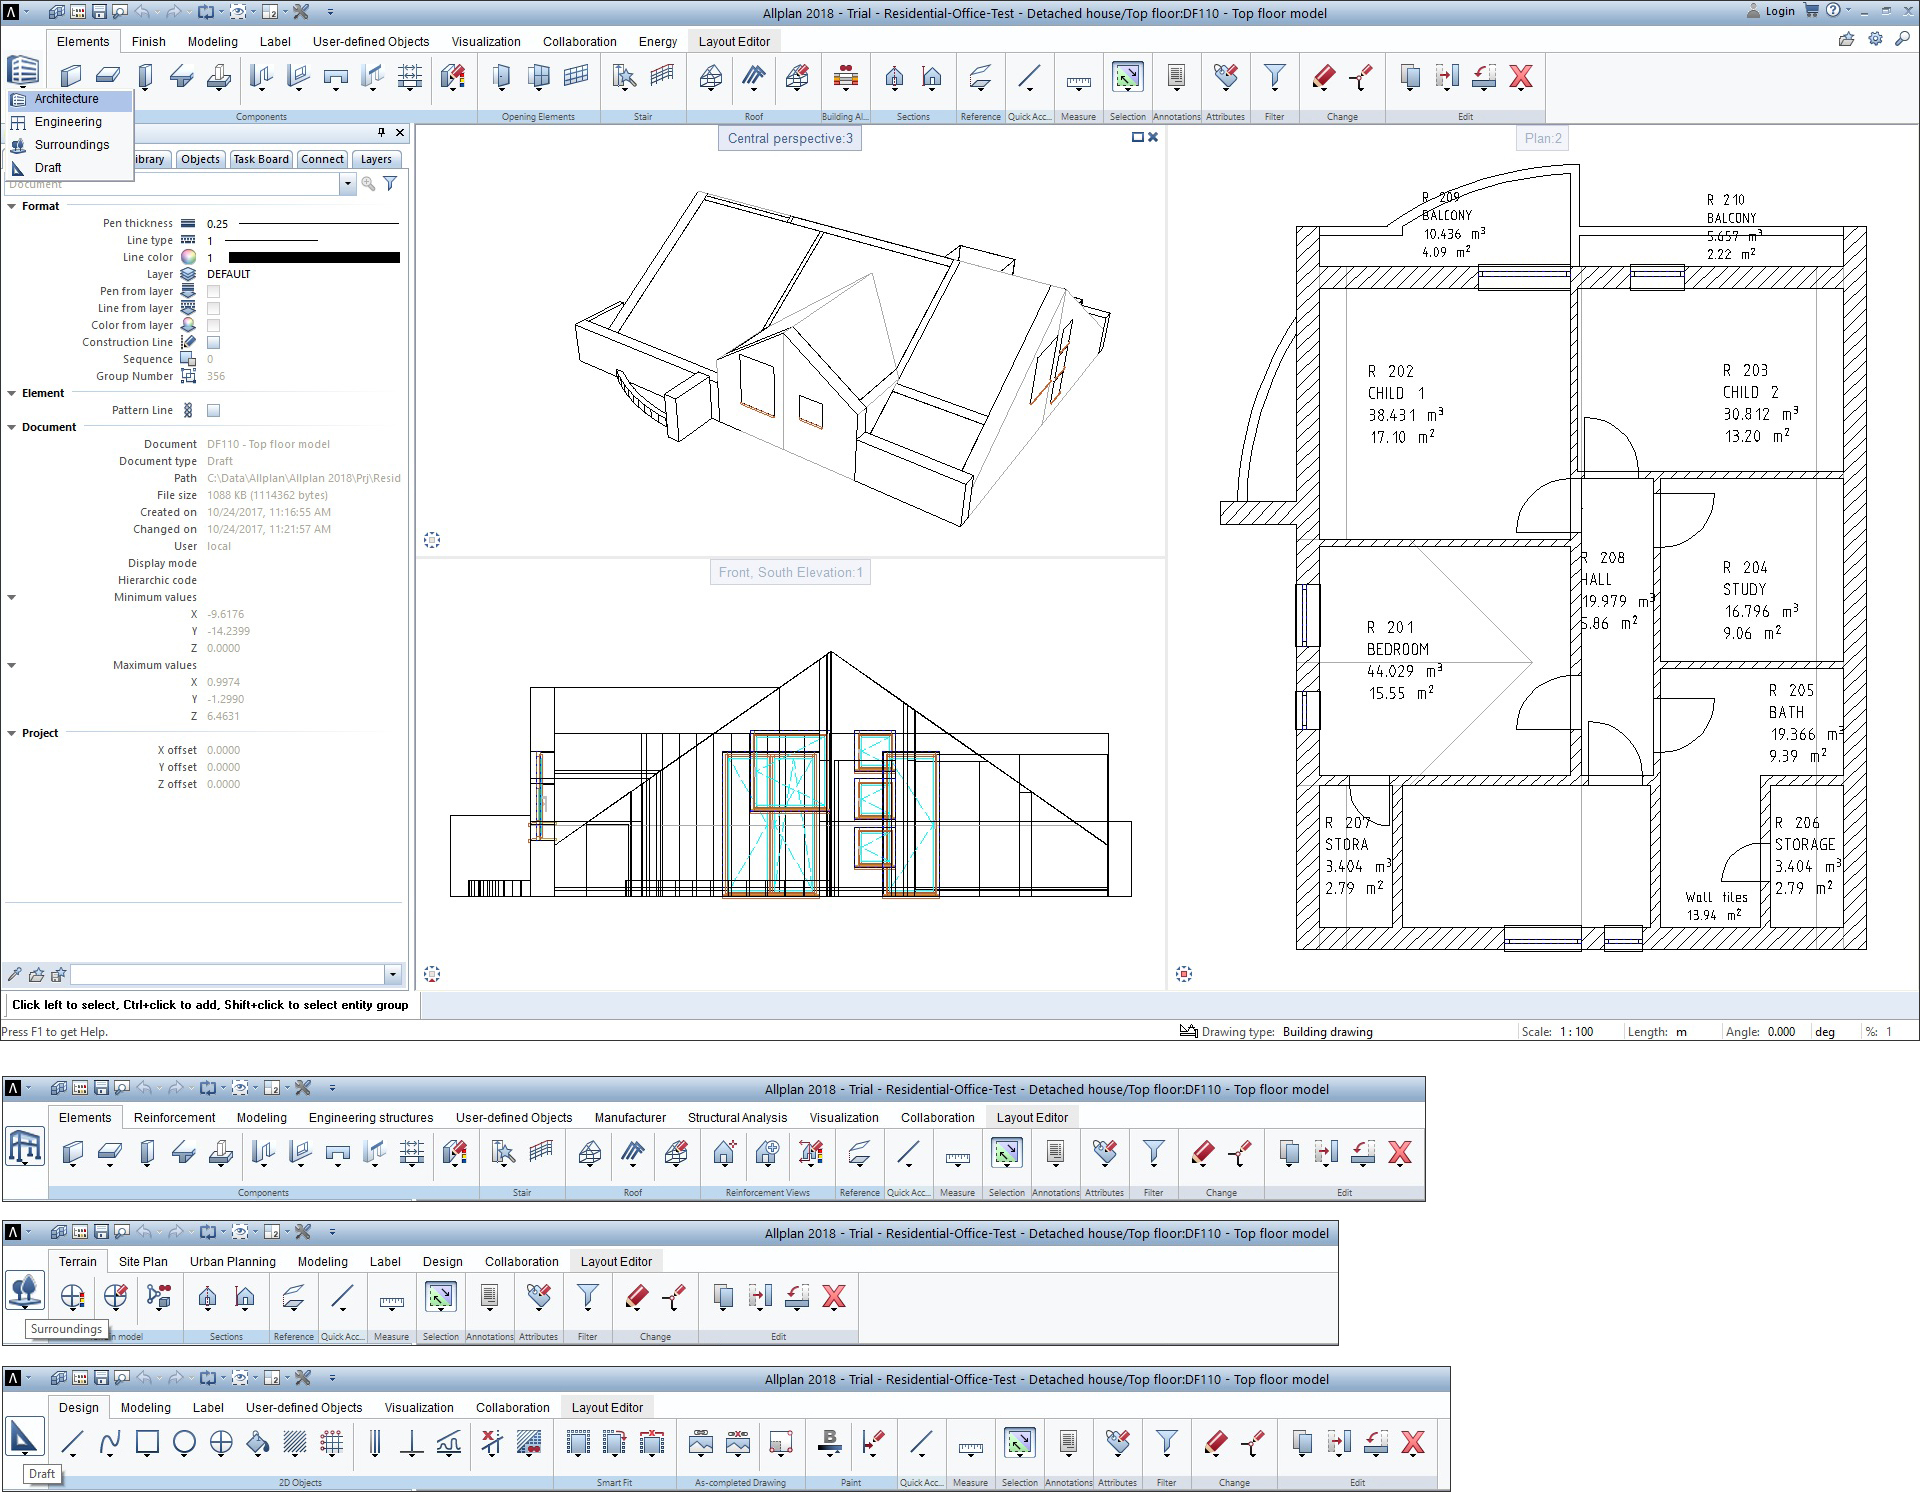Toggle the palette pin icon
Viewport: 1920px width, 1500px height.
coord(381,132)
